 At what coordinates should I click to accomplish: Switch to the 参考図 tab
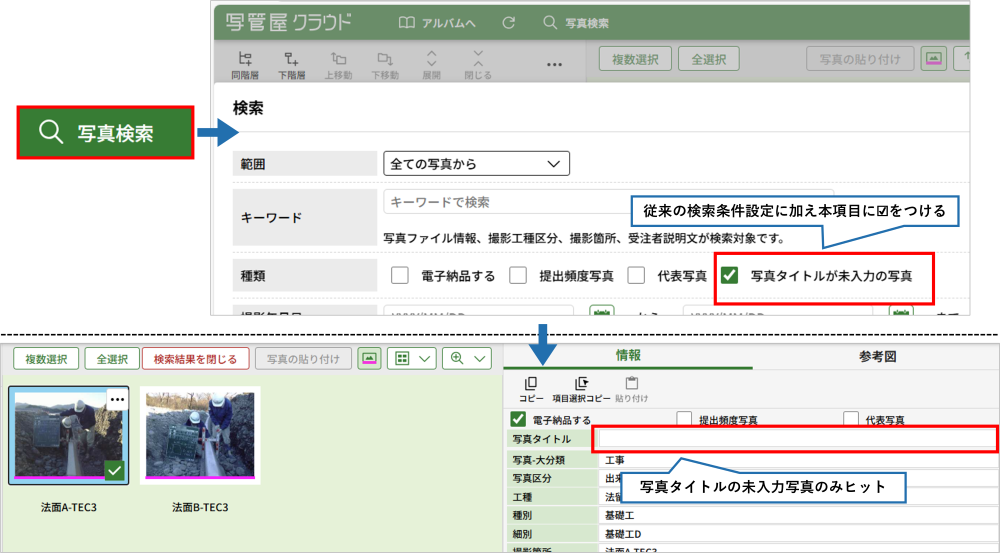875,356
